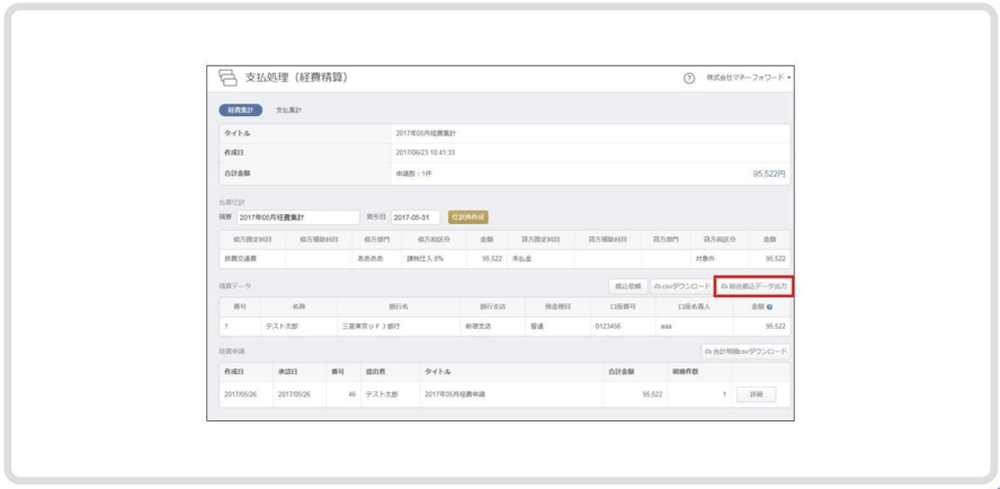Switch to the 支払集計 tab
1000x489 pixels.
[x=289, y=110]
